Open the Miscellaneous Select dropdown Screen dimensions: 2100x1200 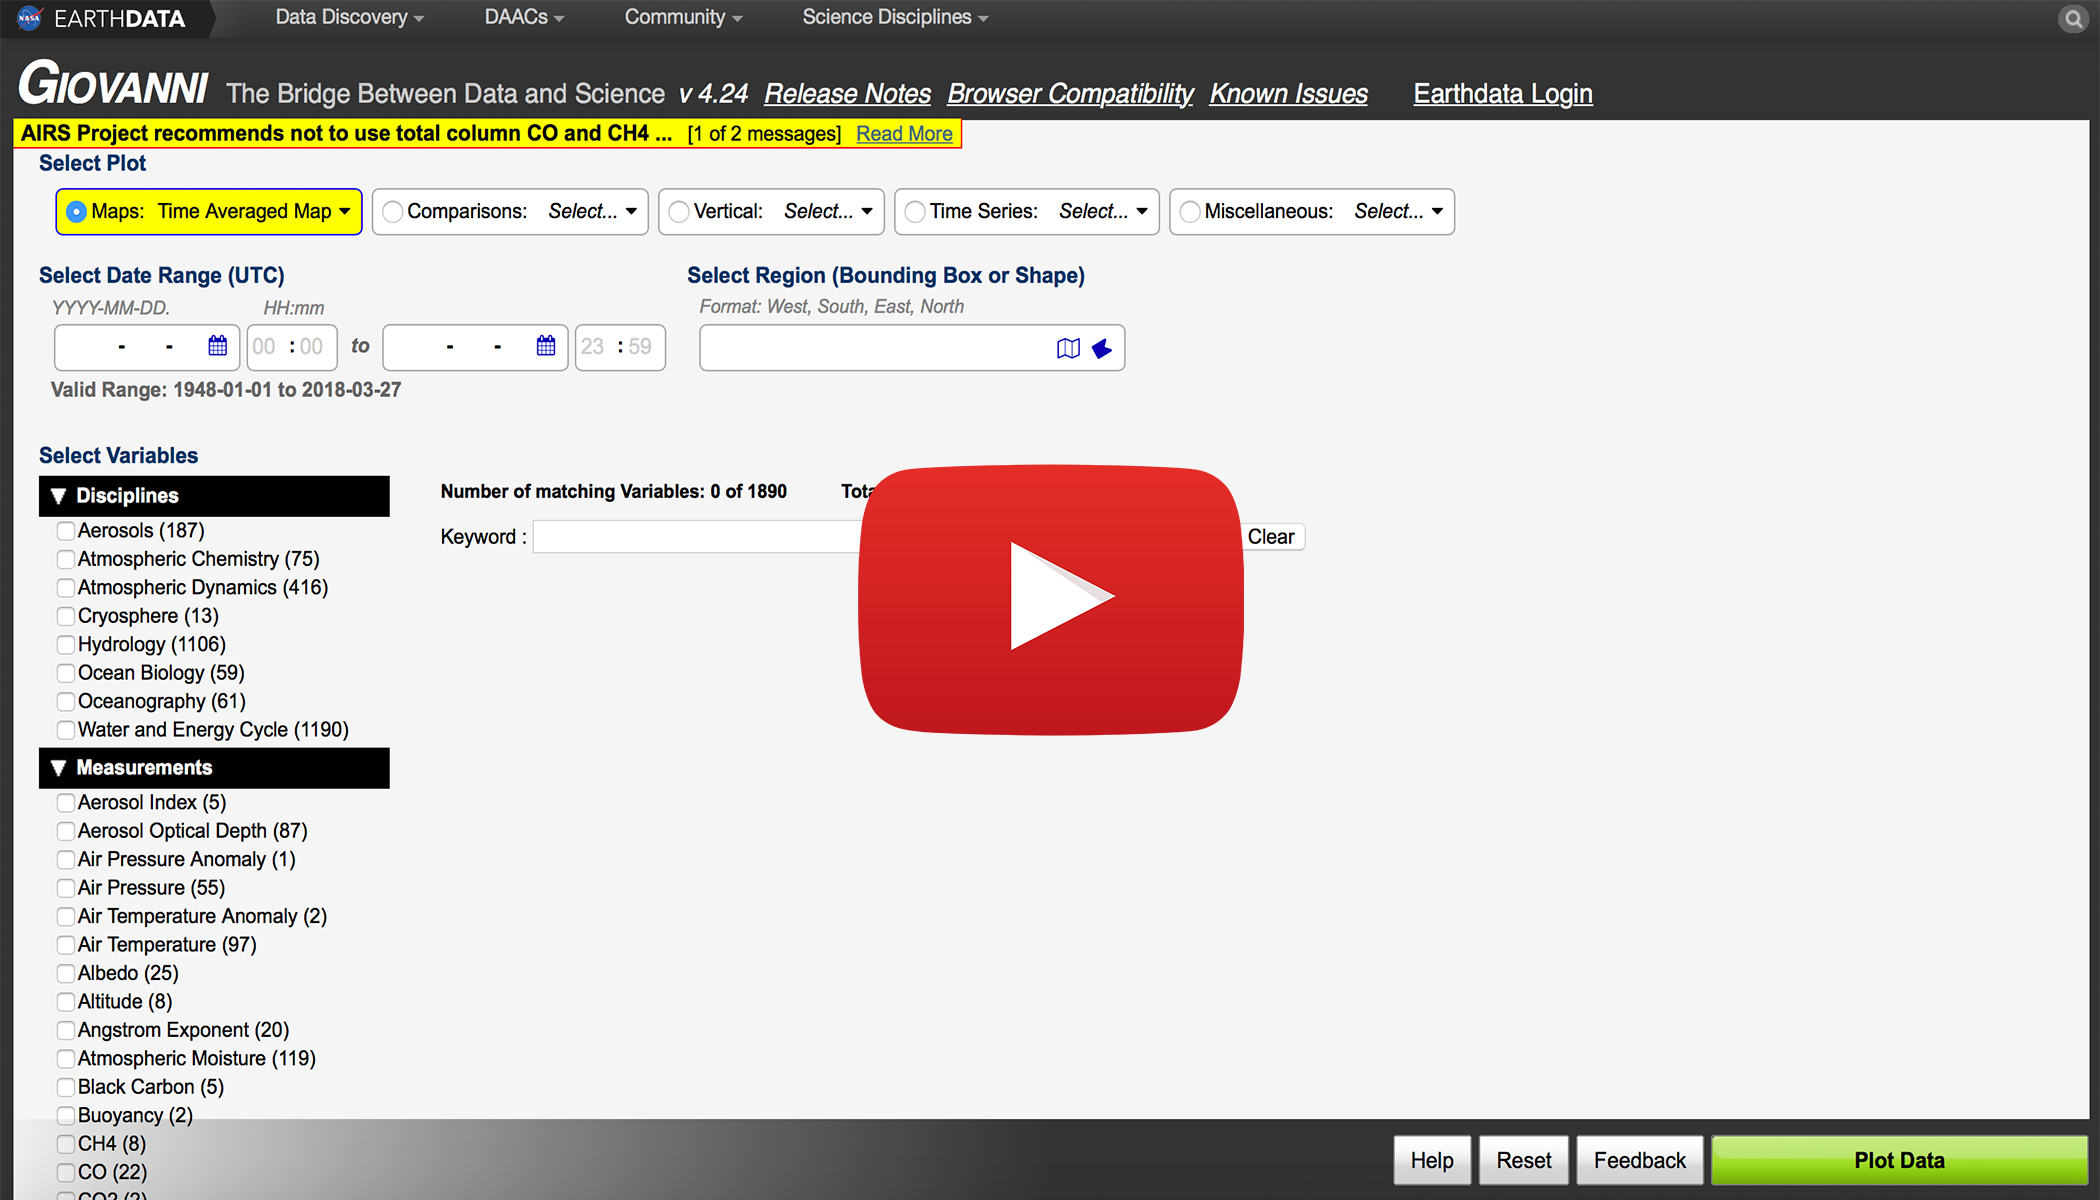1399,212
